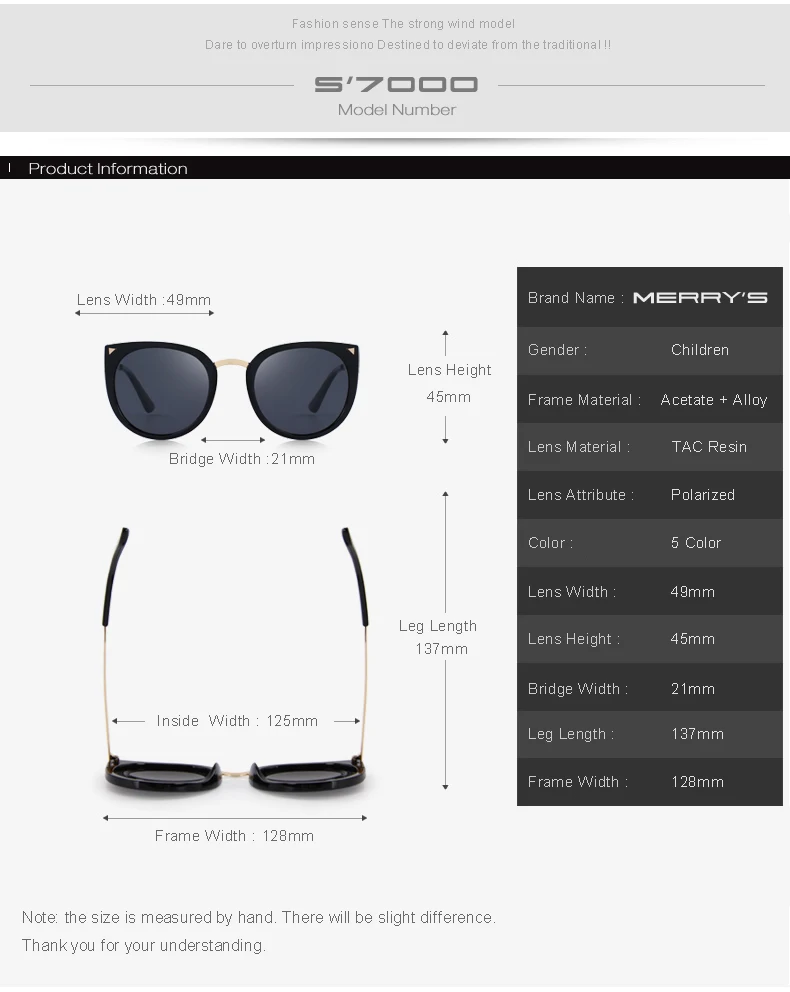
Task: Click the 'TAC Resin' value
Action: [x=709, y=447]
